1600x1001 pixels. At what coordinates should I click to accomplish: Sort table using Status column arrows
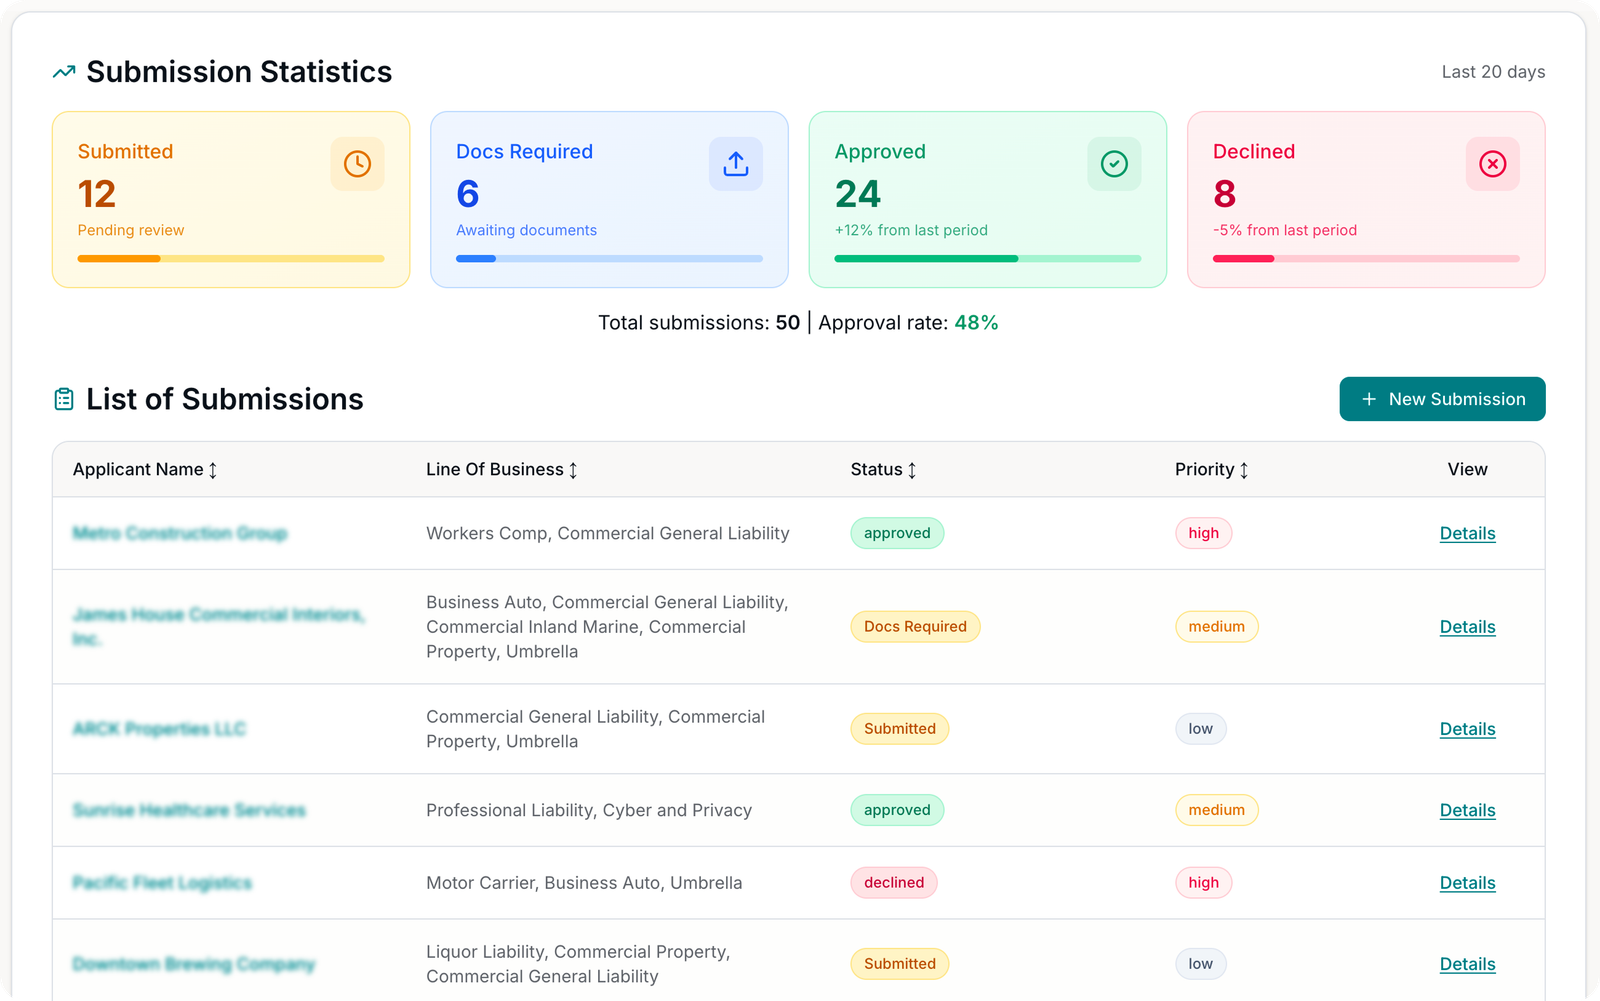(x=912, y=470)
